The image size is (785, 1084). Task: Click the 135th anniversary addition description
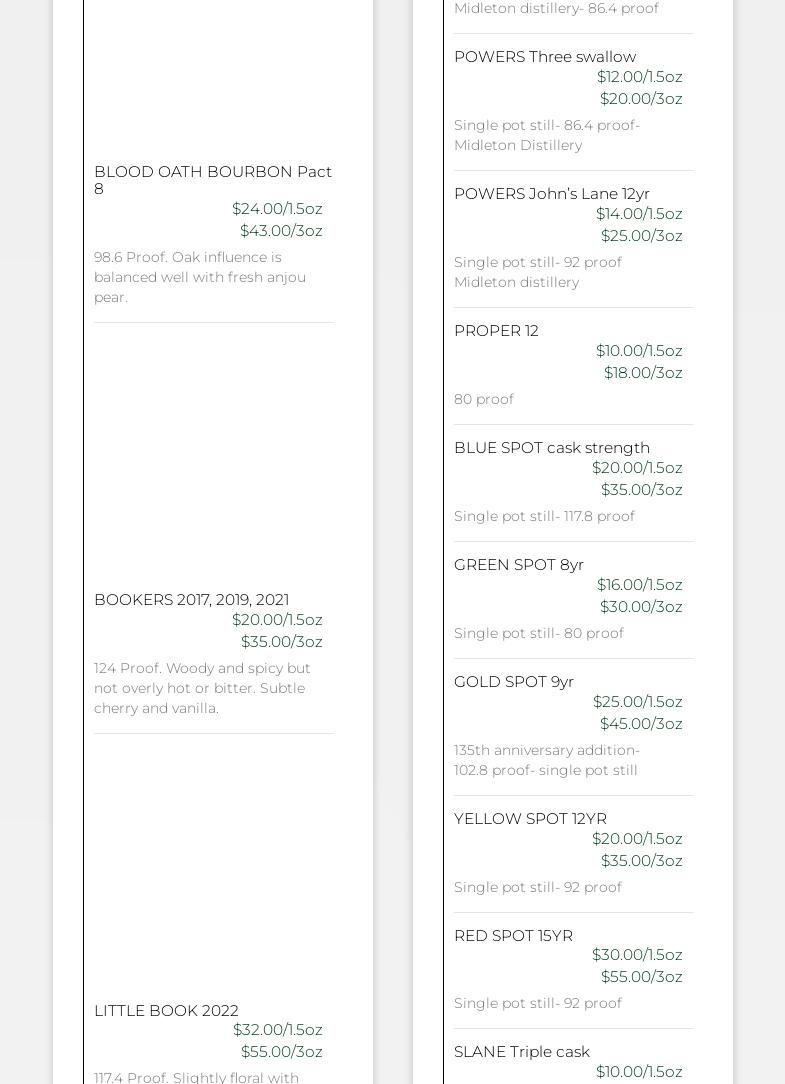pos(547,760)
